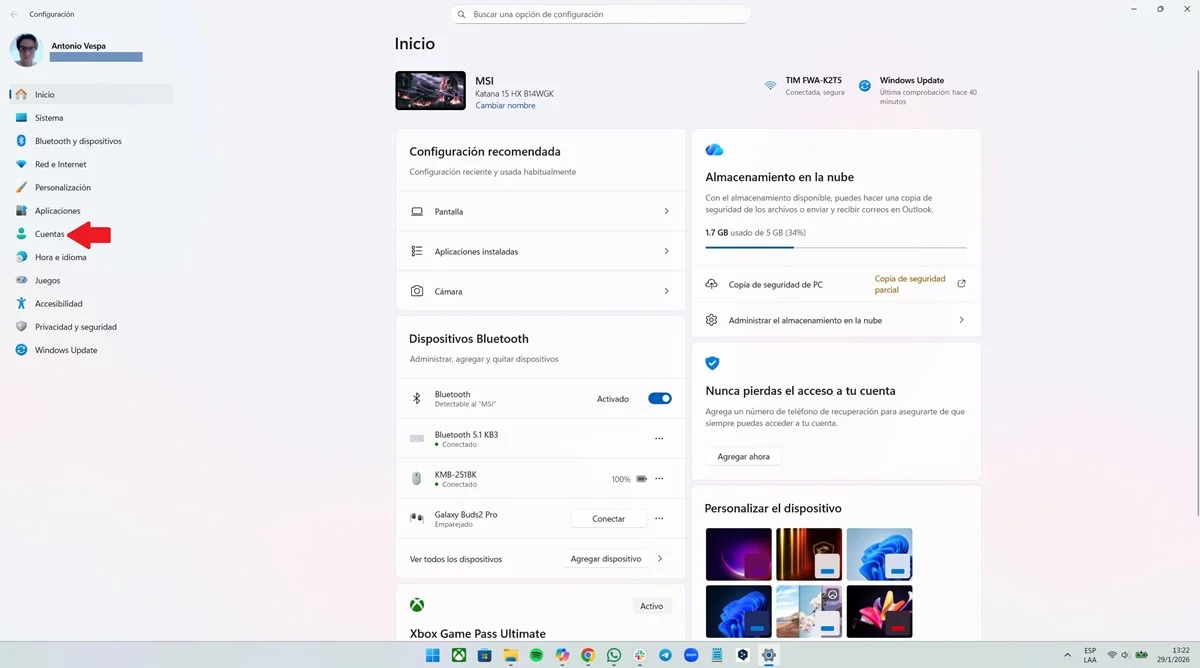
Task: Open Copilot from the taskbar
Action: (562, 656)
